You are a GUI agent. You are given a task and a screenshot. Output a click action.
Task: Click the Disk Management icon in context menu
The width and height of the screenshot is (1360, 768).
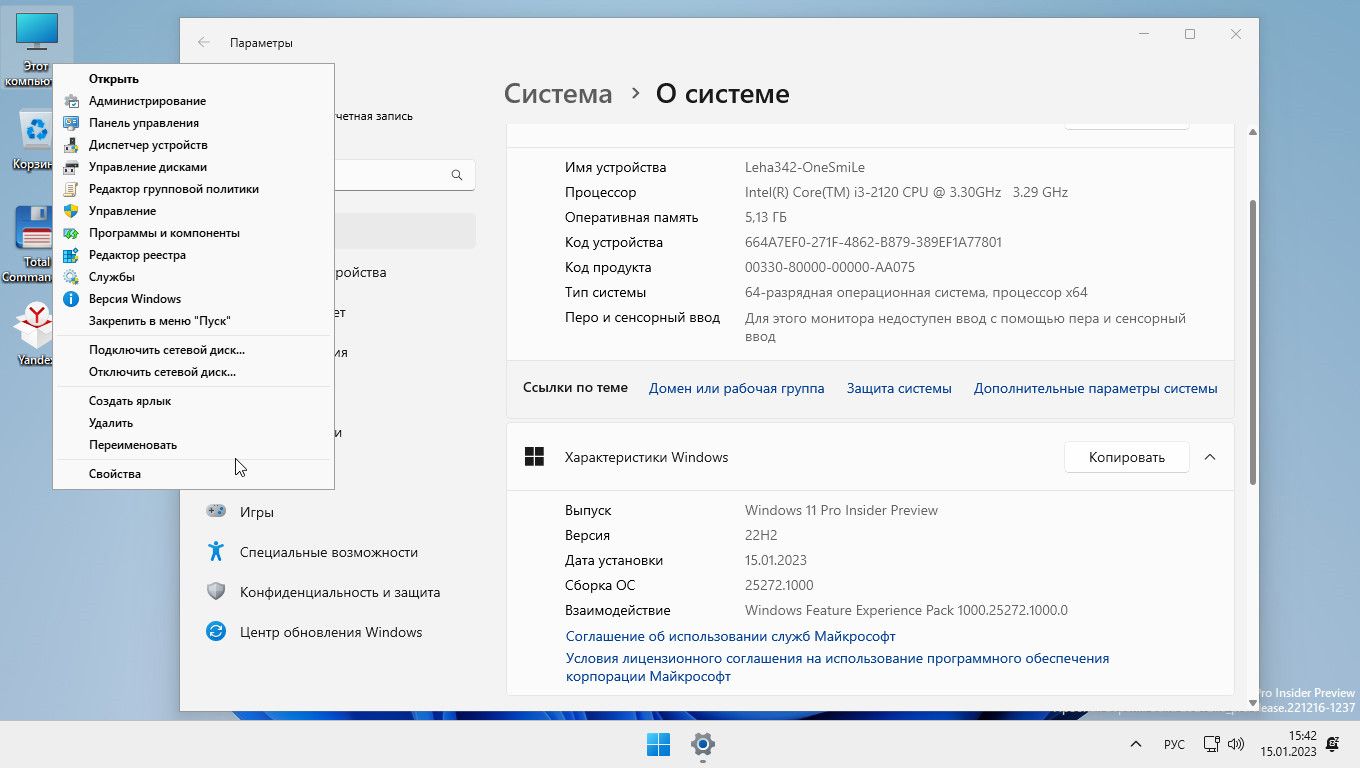click(x=71, y=167)
